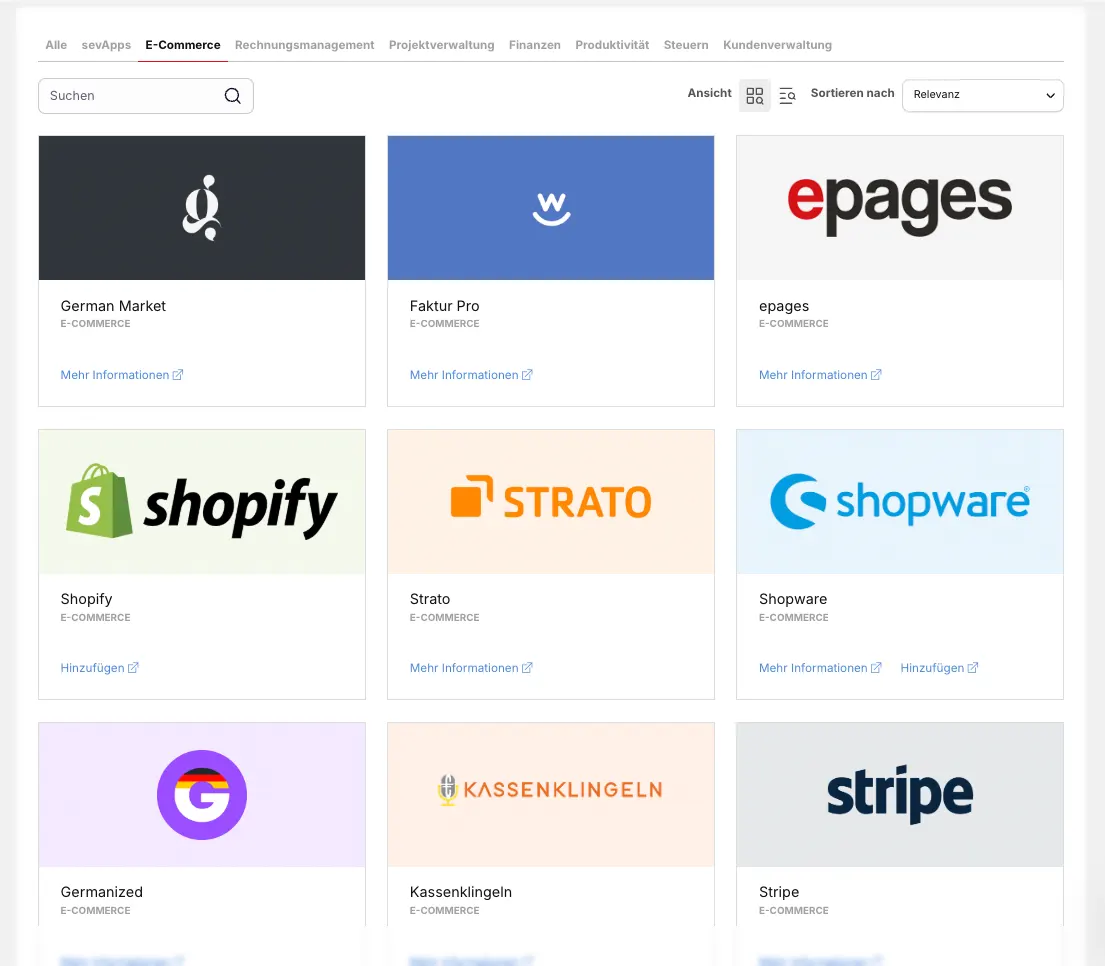Image resolution: width=1105 pixels, height=966 pixels.
Task: Click the German Market logo banner
Action: [x=202, y=208]
